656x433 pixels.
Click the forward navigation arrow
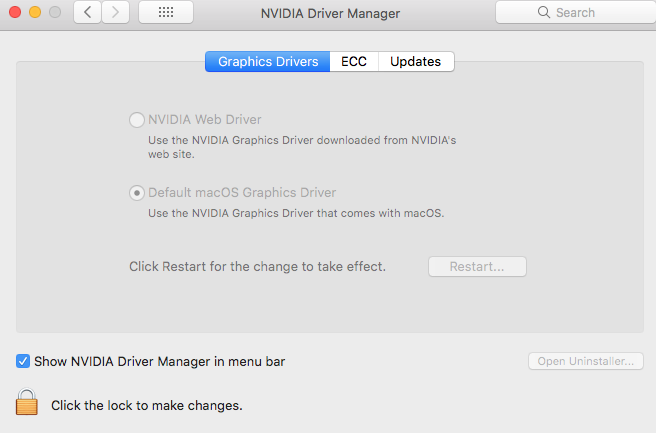click(116, 13)
